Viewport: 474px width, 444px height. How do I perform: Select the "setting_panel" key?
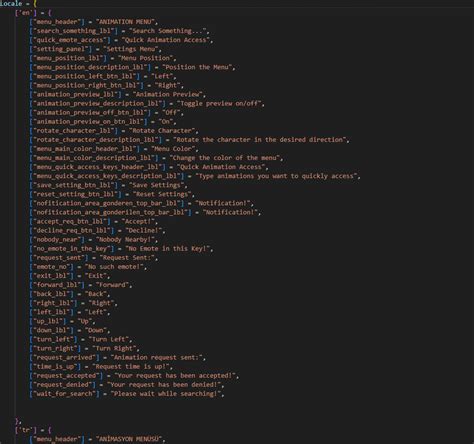coord(62,49)
